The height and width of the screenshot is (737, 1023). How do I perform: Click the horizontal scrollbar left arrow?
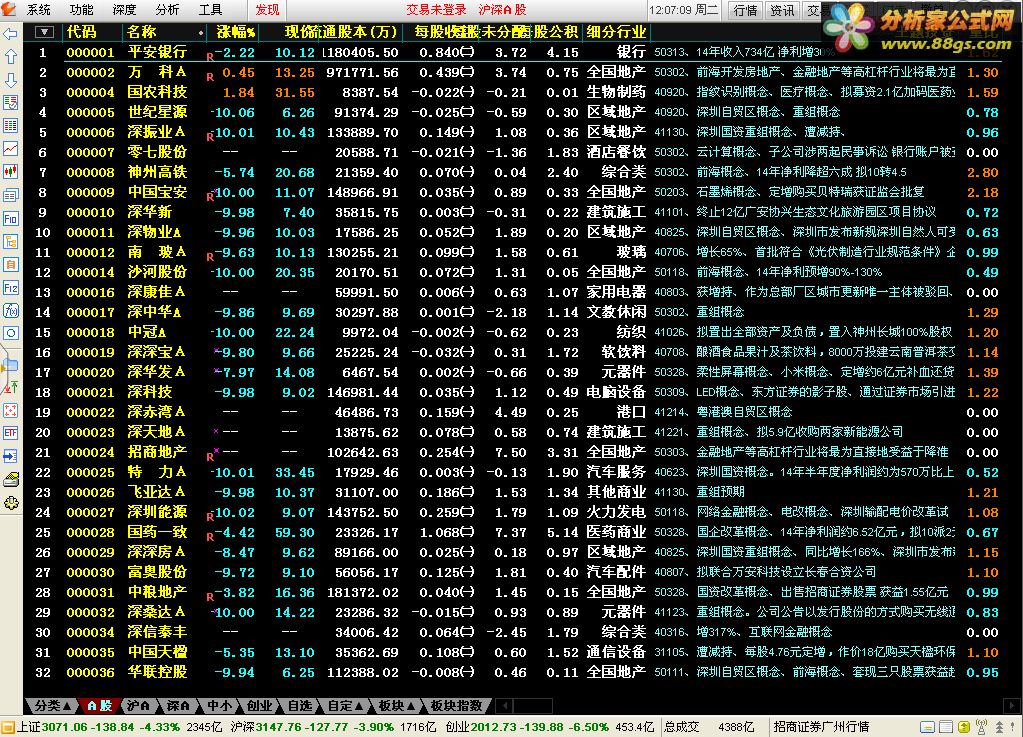(503, 706)
